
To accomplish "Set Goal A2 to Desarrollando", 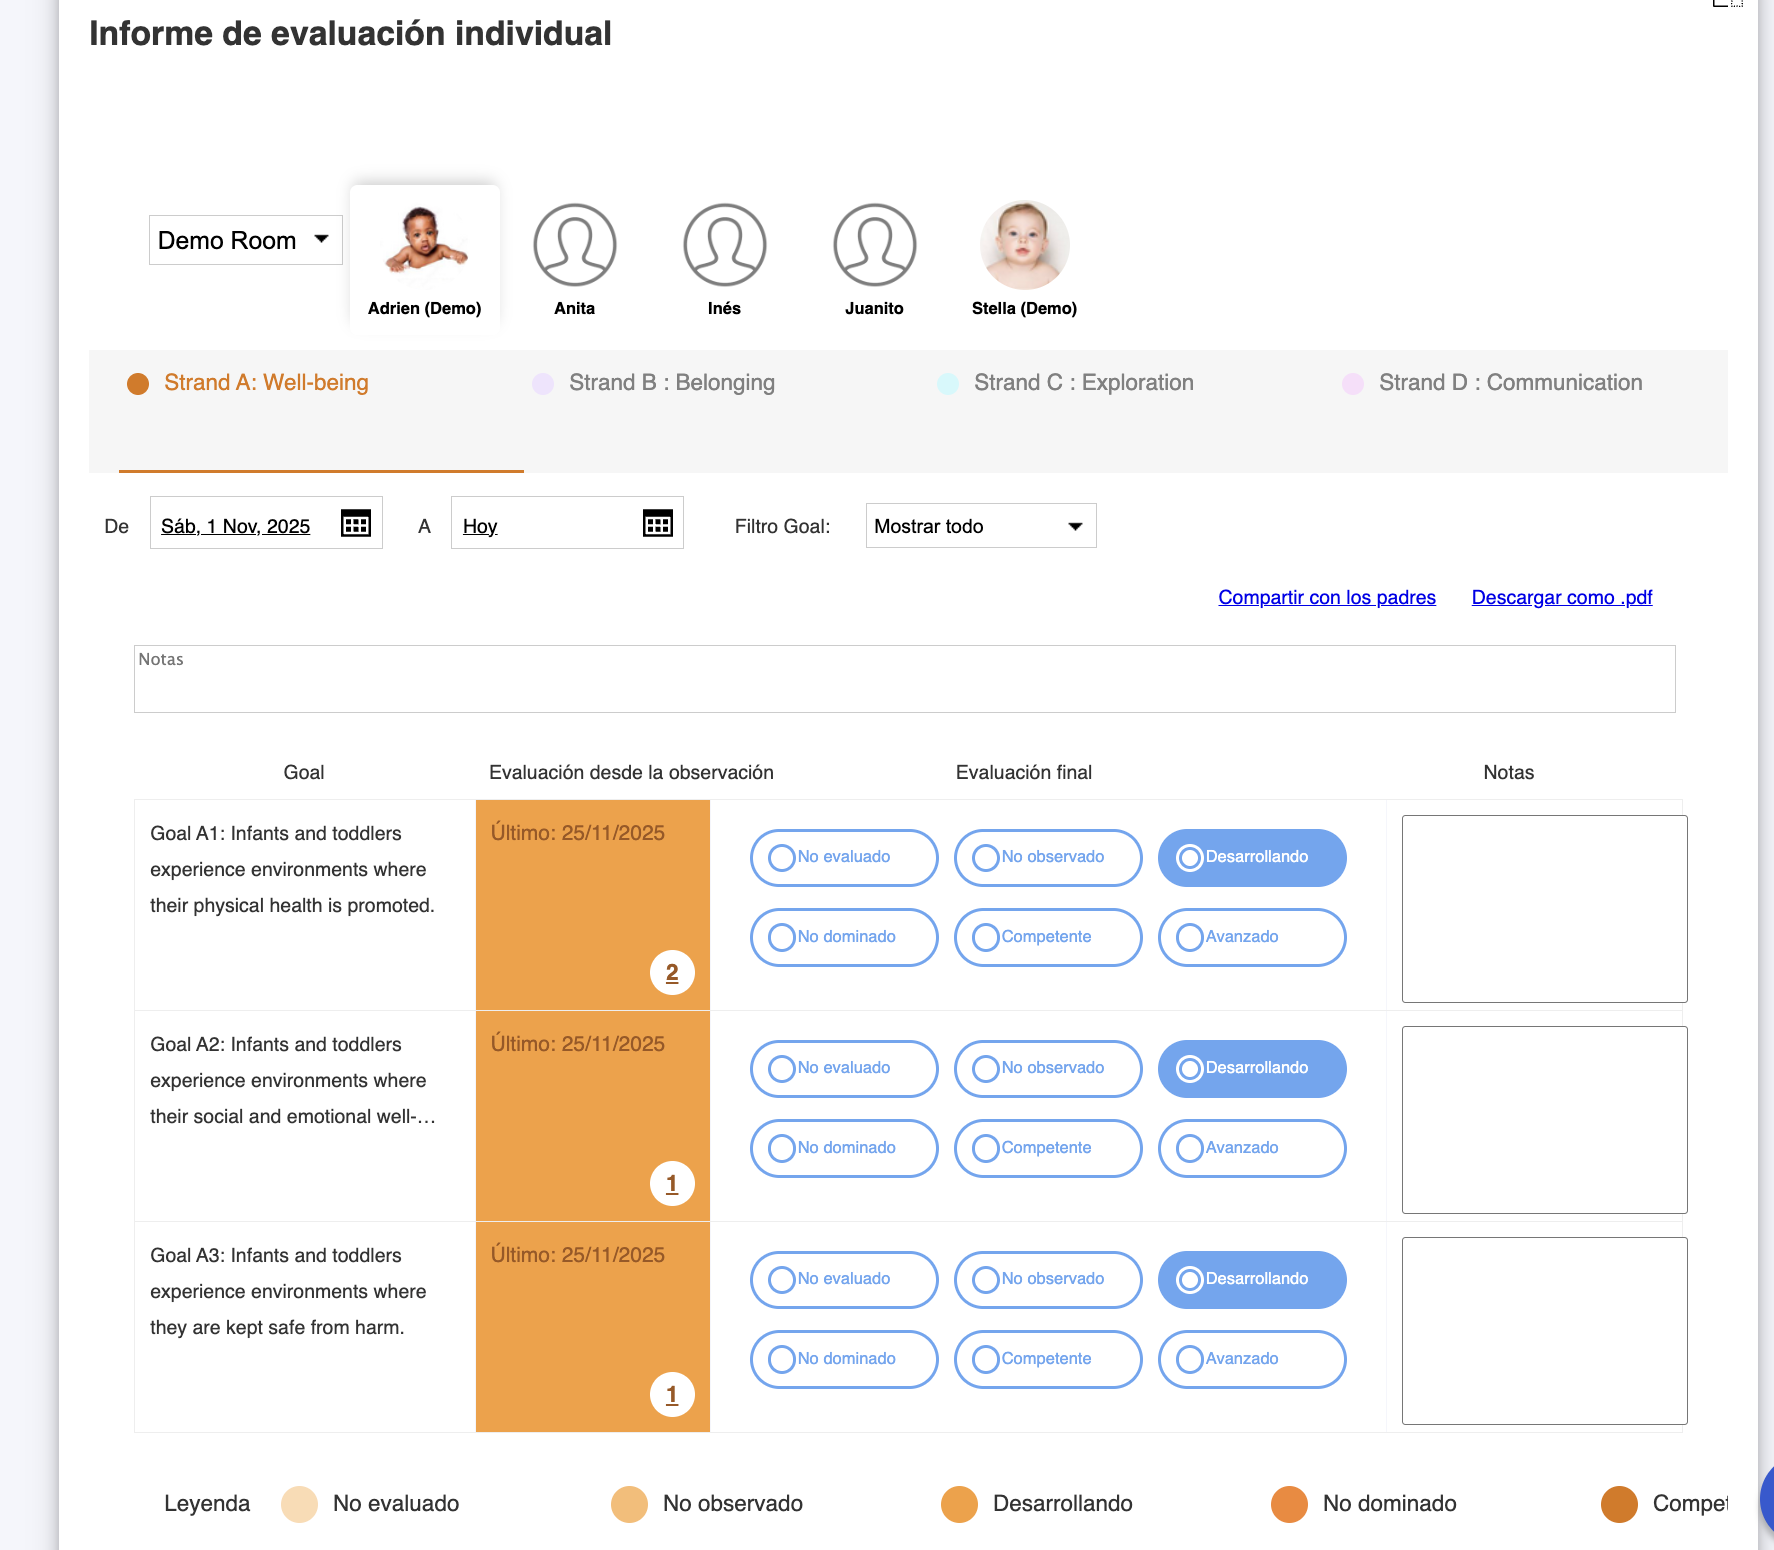I will click(x=1252, y=1068).
